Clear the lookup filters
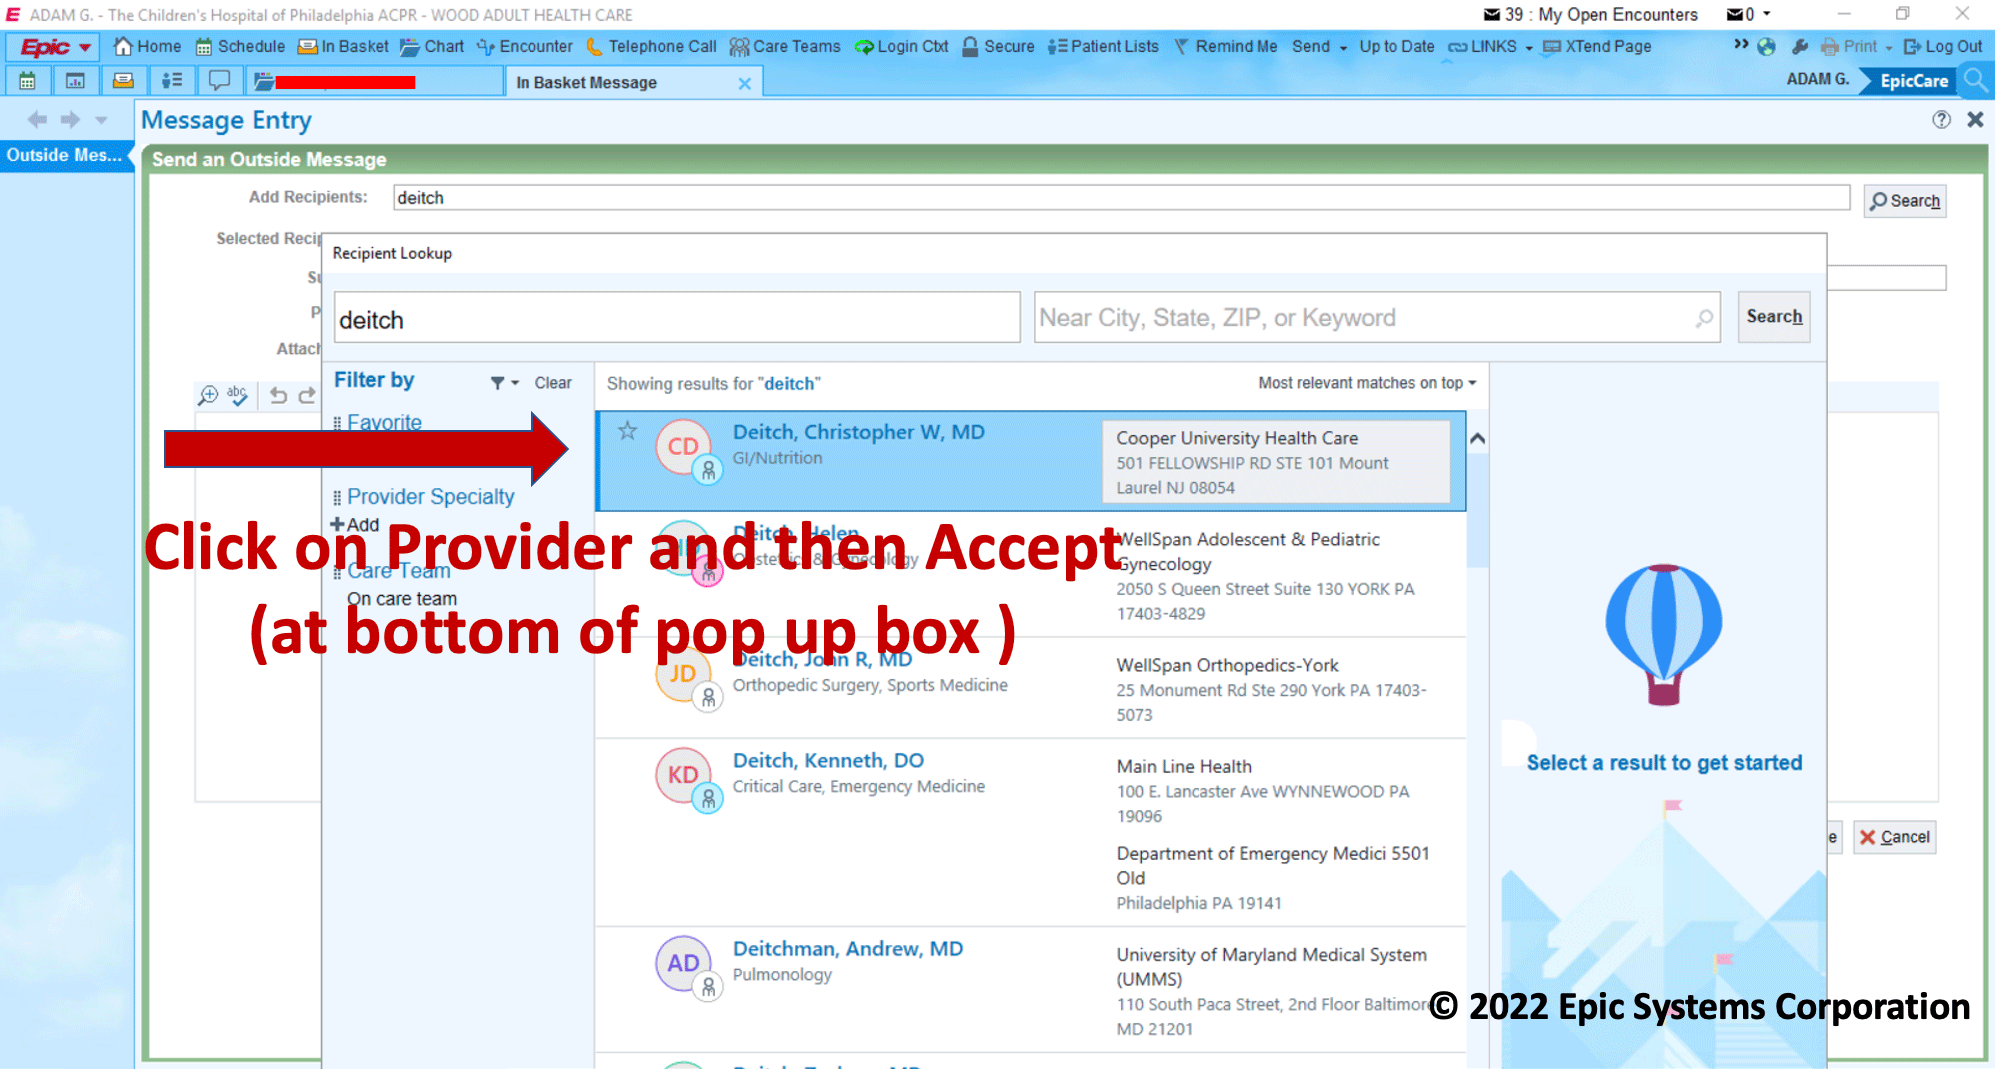 pyautogui.click(x=553, y=383)
